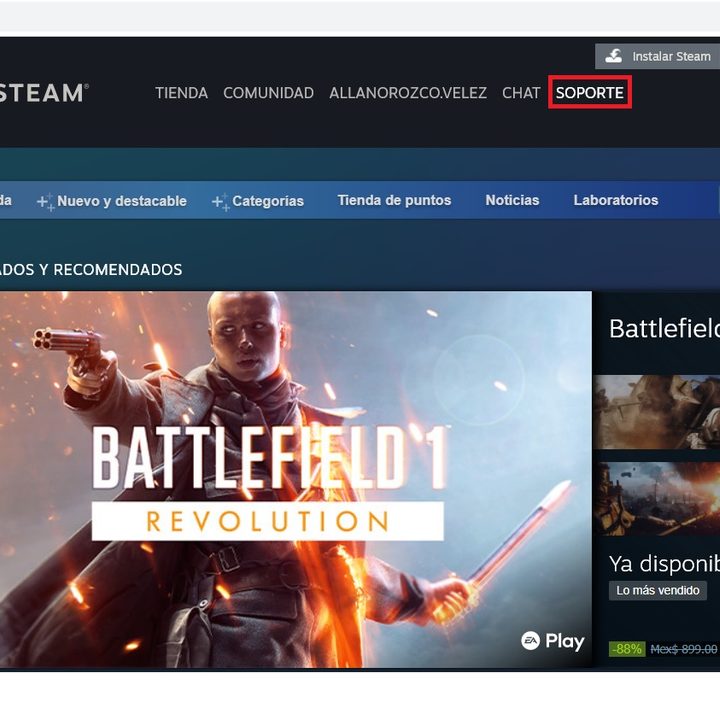This screenshot has height=720, width=720.
Task: Open the CHAT menu item
Action: 521,93
